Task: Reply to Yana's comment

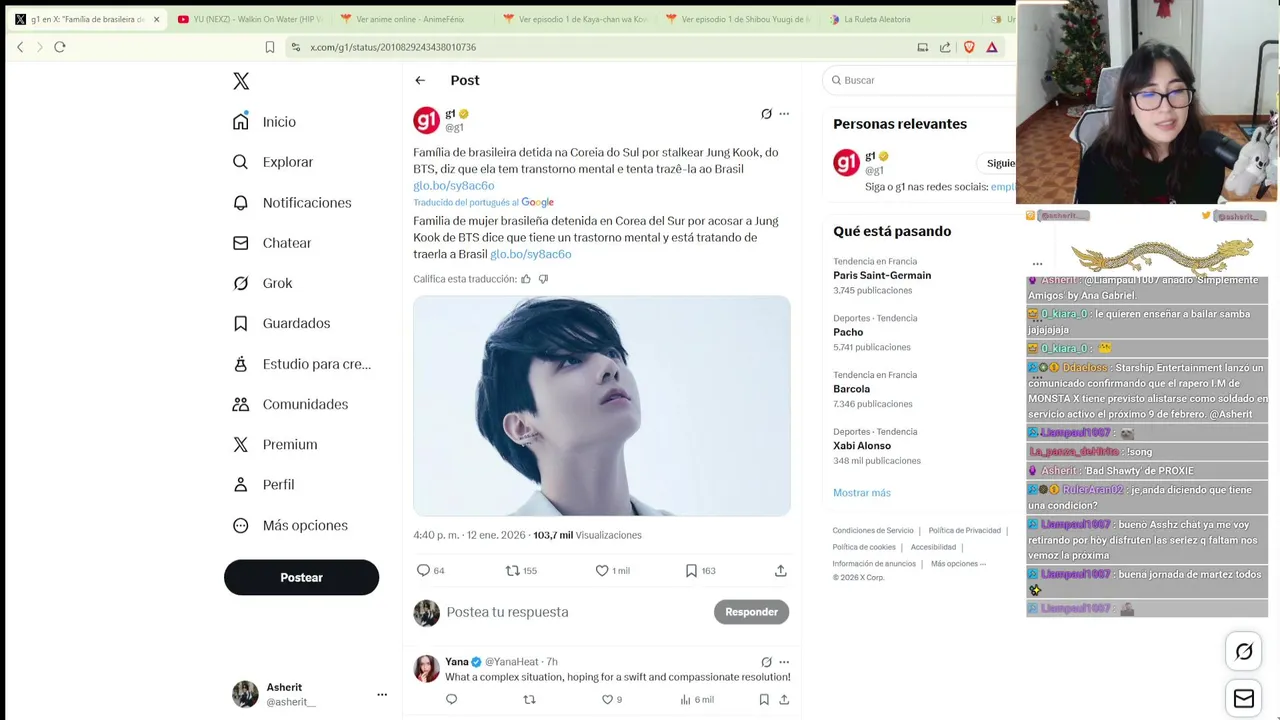Action: click(x=451, y=700)
